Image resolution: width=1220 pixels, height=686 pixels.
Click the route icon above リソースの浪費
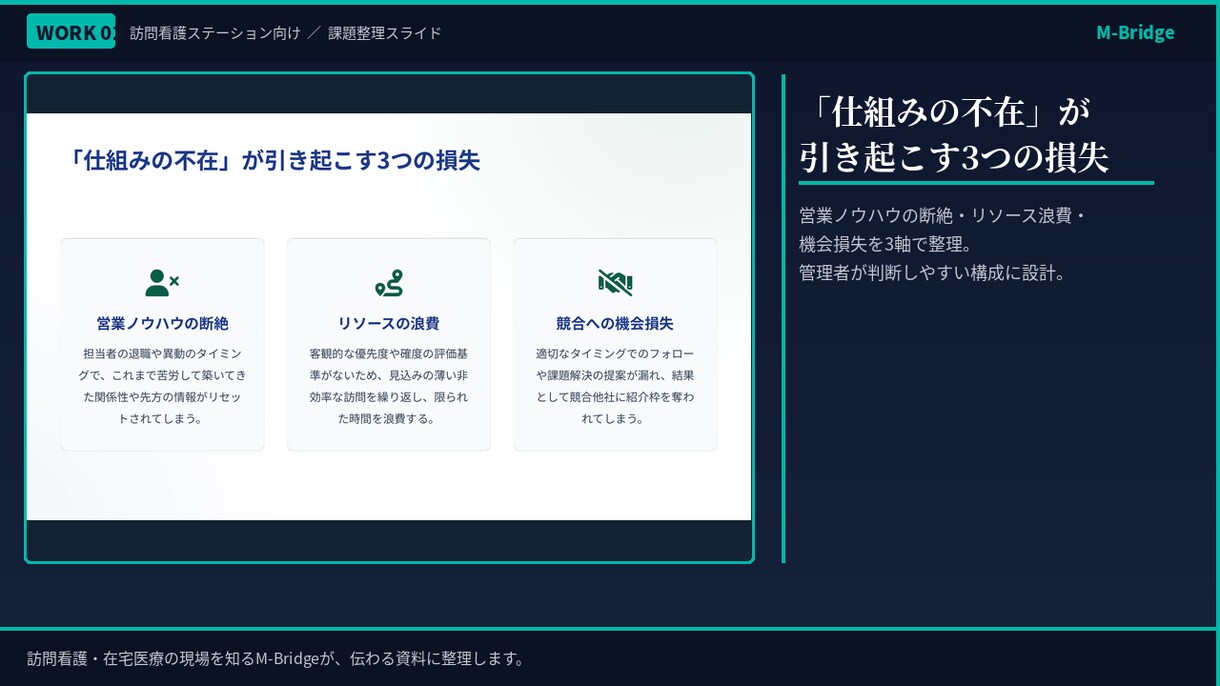pyautogui.click(x=389, y=283)
